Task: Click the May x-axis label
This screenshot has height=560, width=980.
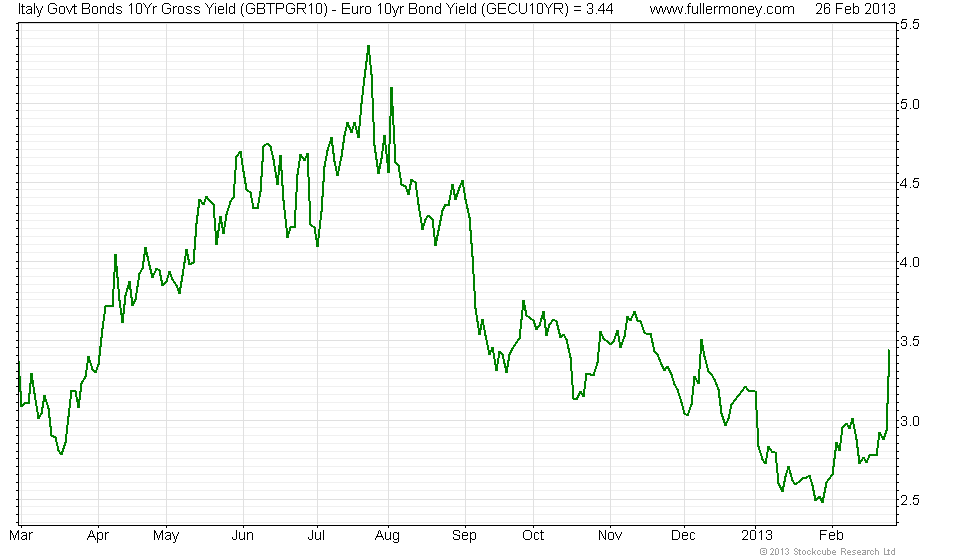Action: coord(166,536)
